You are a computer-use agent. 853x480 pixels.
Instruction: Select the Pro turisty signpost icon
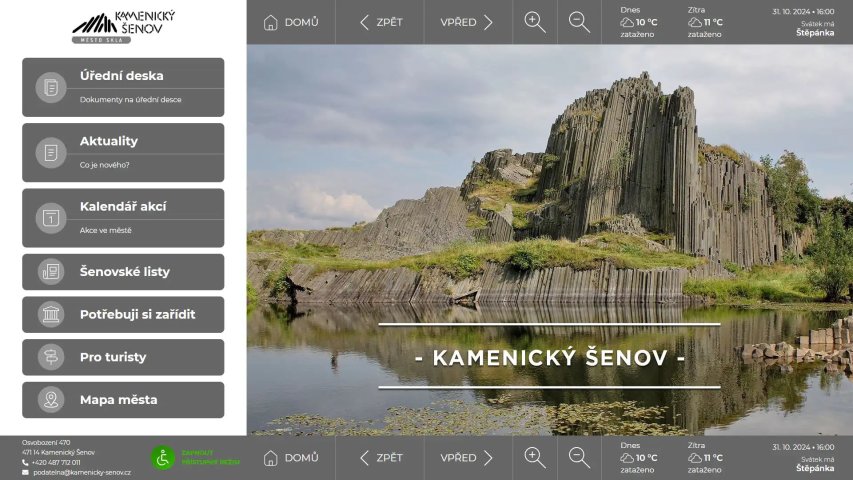tap(50, 357)
